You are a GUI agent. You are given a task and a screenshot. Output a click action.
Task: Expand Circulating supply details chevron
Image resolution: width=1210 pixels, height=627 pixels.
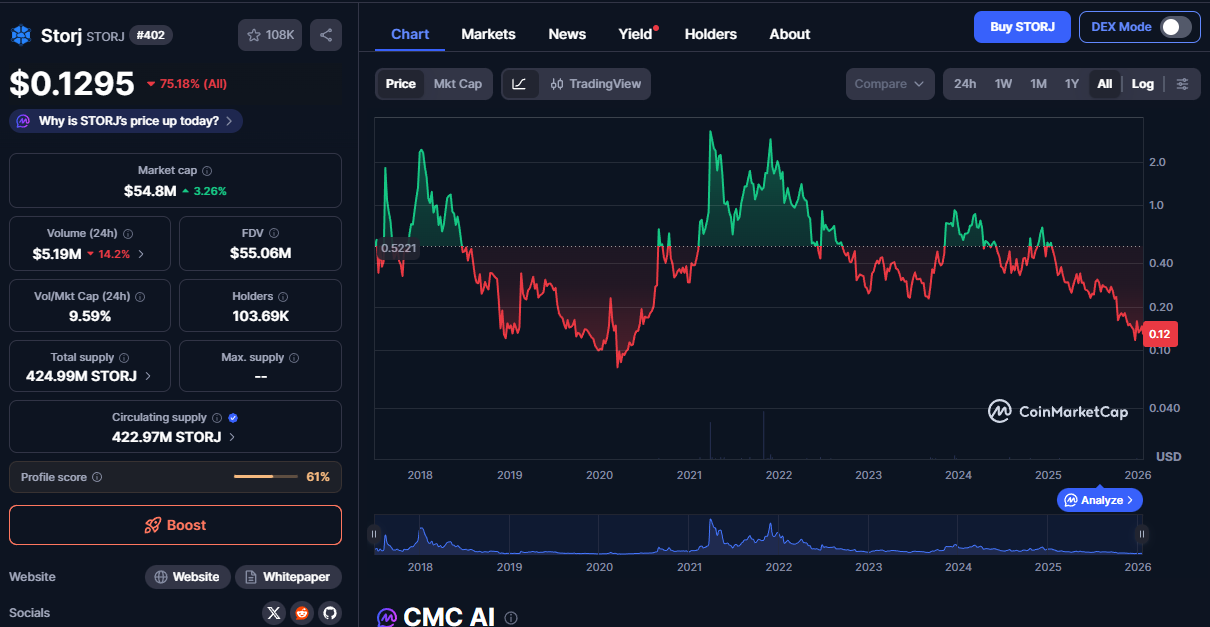coord(233,437)
